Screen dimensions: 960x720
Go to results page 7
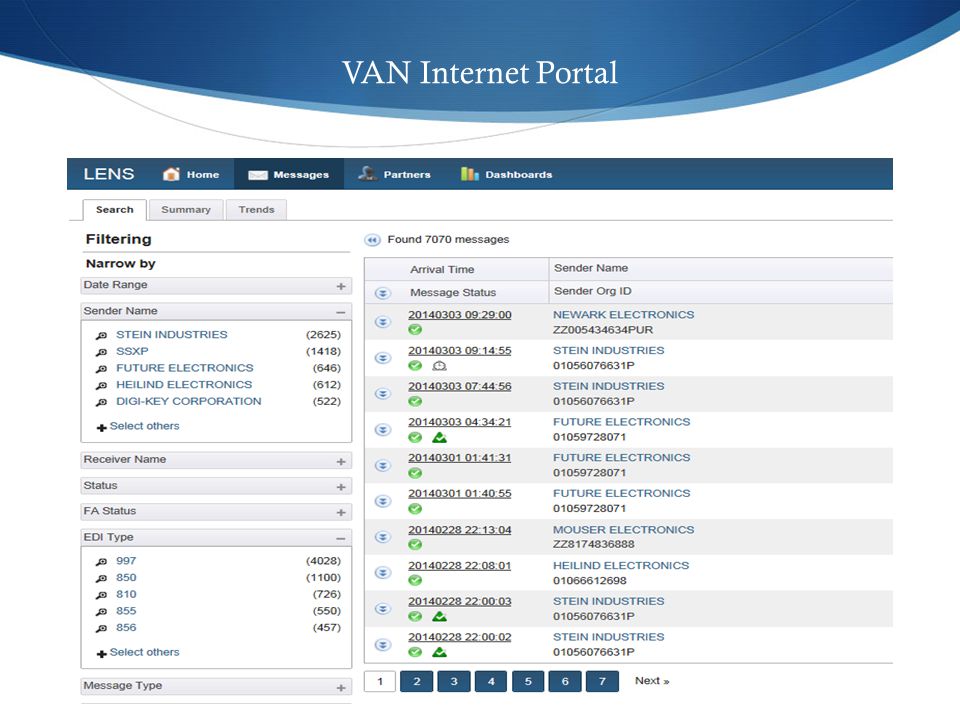pos(602,681)
